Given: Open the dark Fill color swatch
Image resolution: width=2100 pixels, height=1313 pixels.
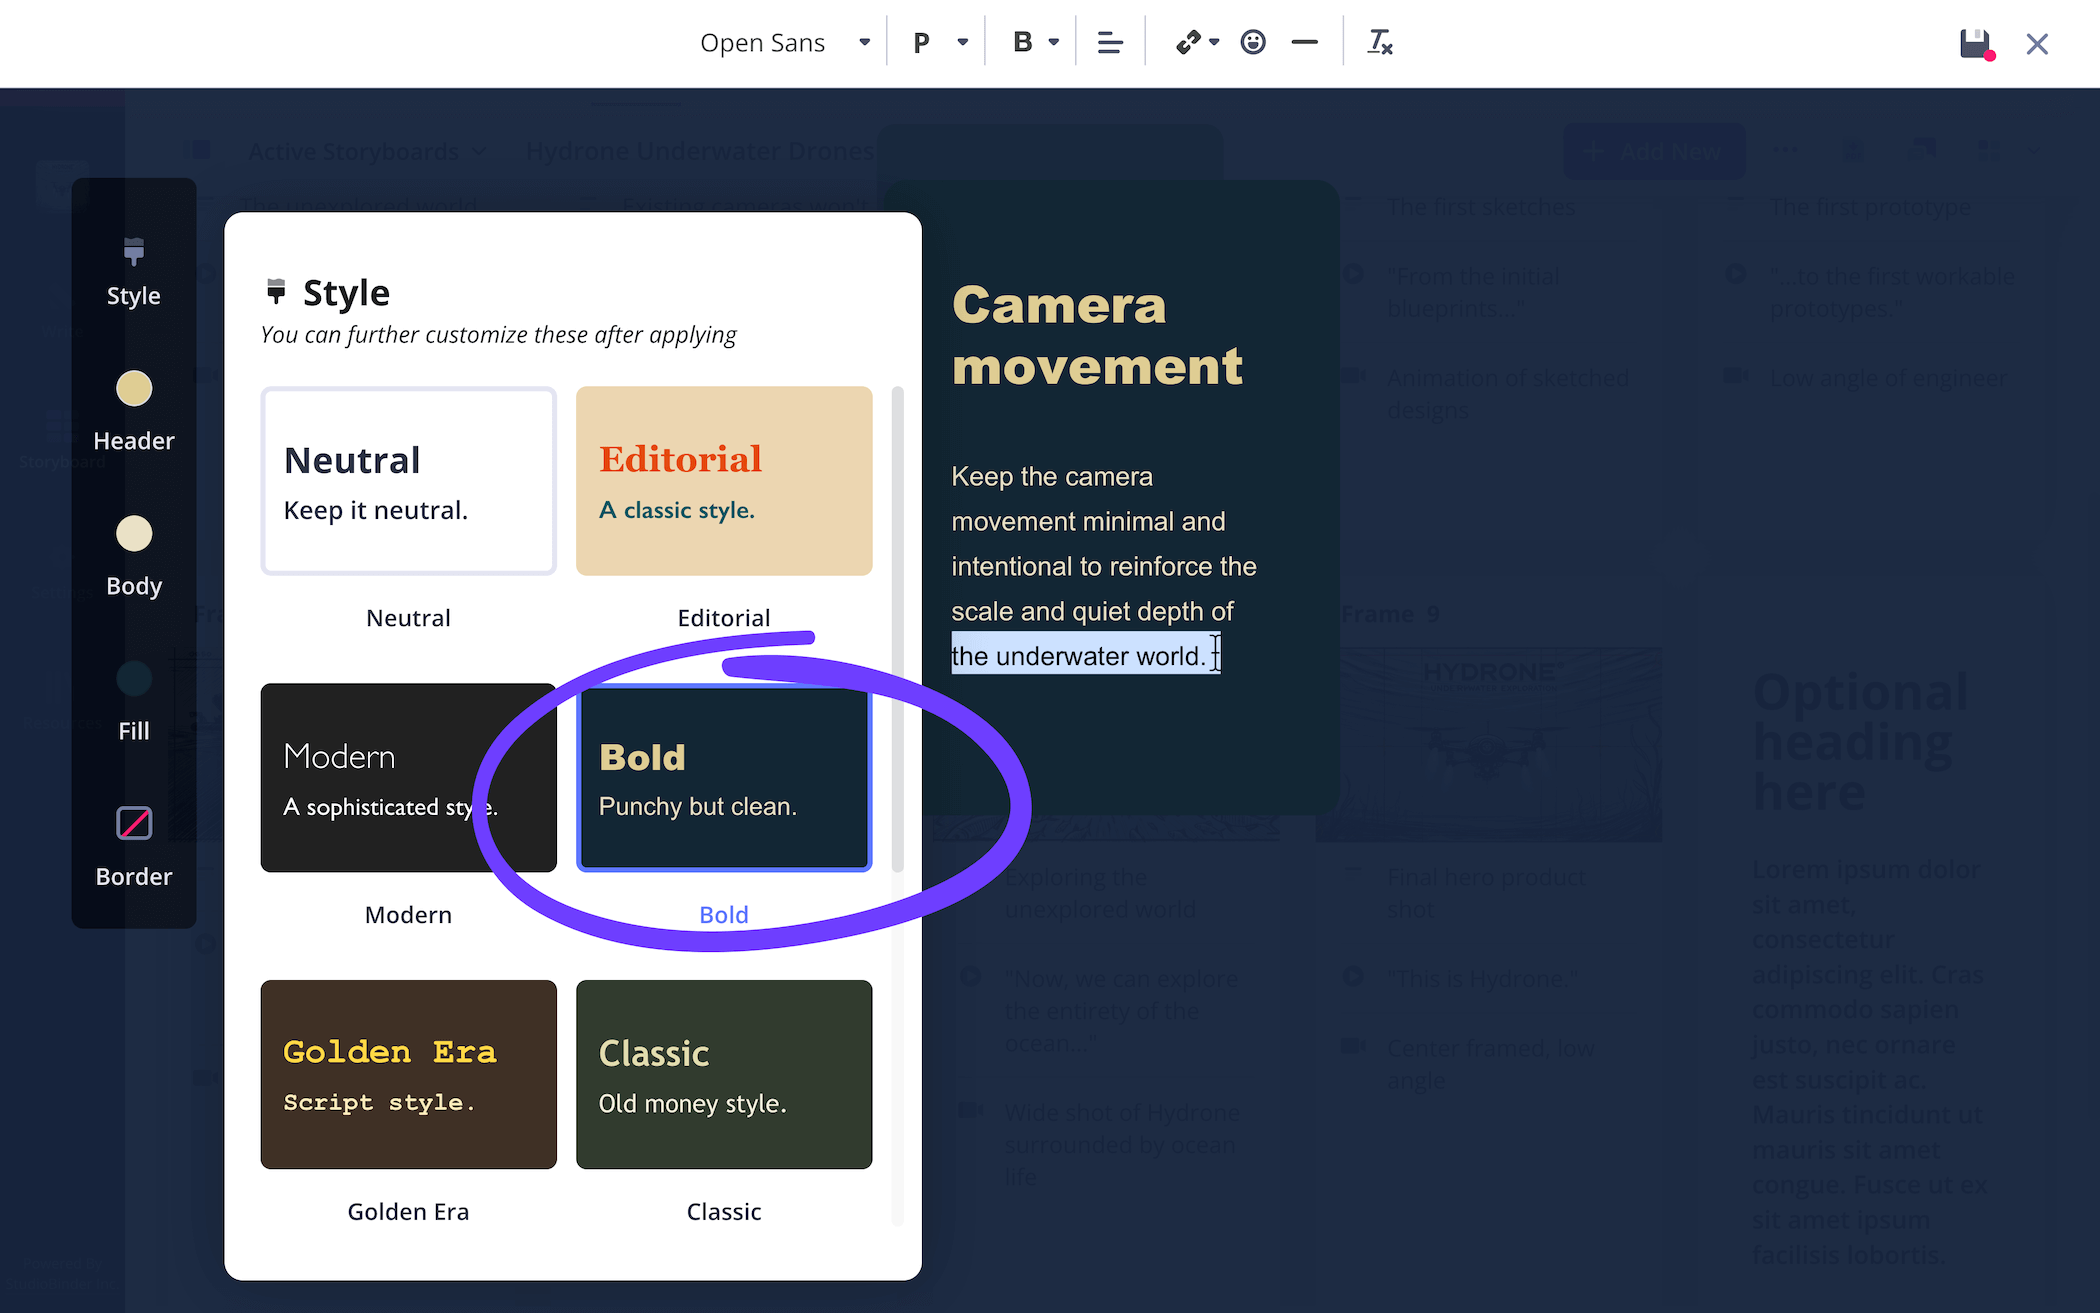Looking at the screenshot, I should coord(133,679).
